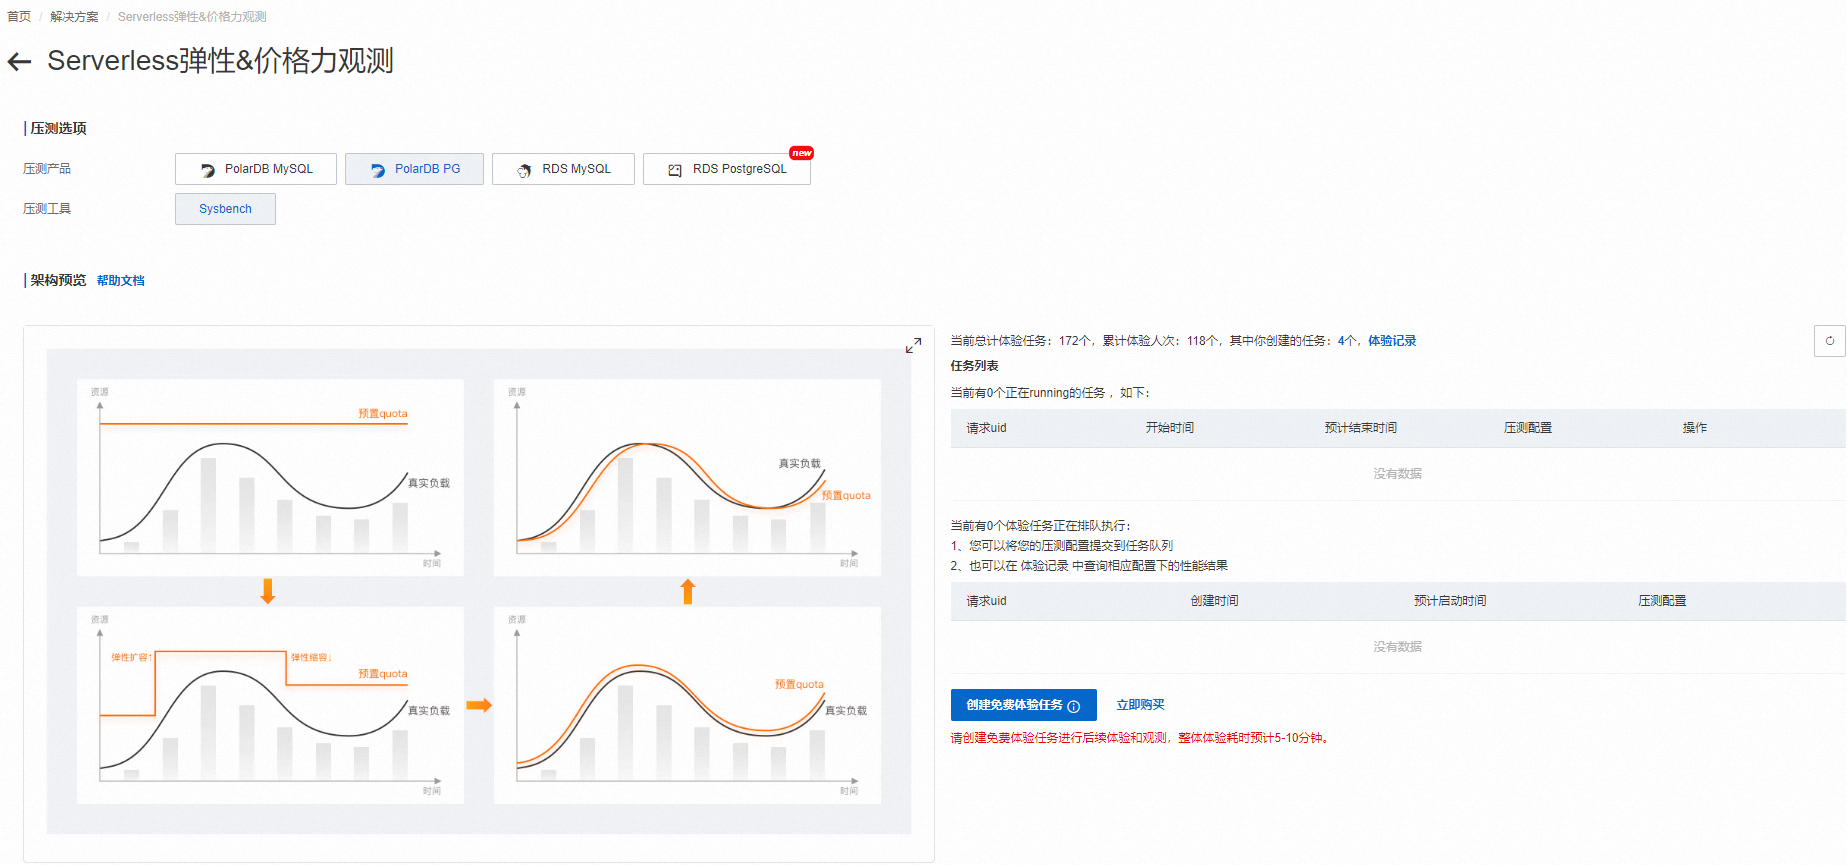Click the red 请创建免费体验任务 notice text

click(x=1140, y=738)
